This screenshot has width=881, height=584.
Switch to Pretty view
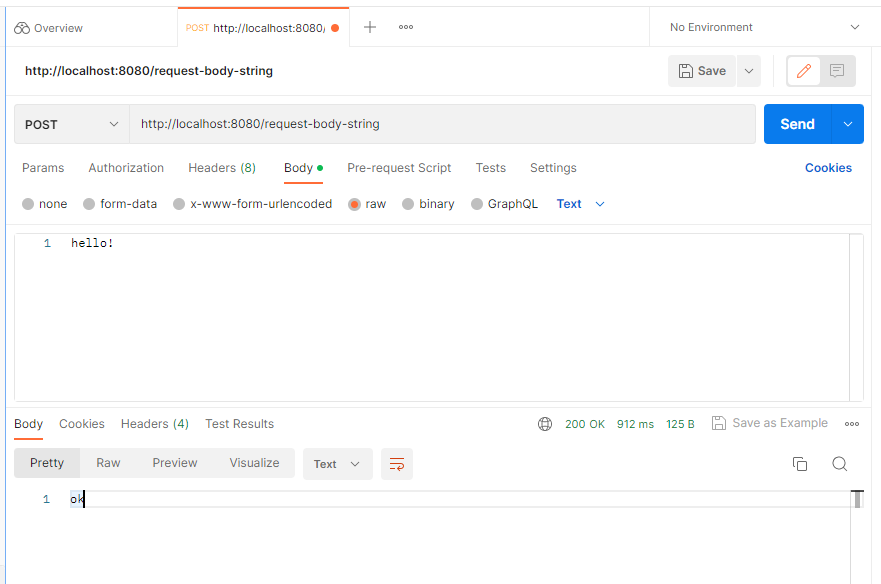(47, 463)
